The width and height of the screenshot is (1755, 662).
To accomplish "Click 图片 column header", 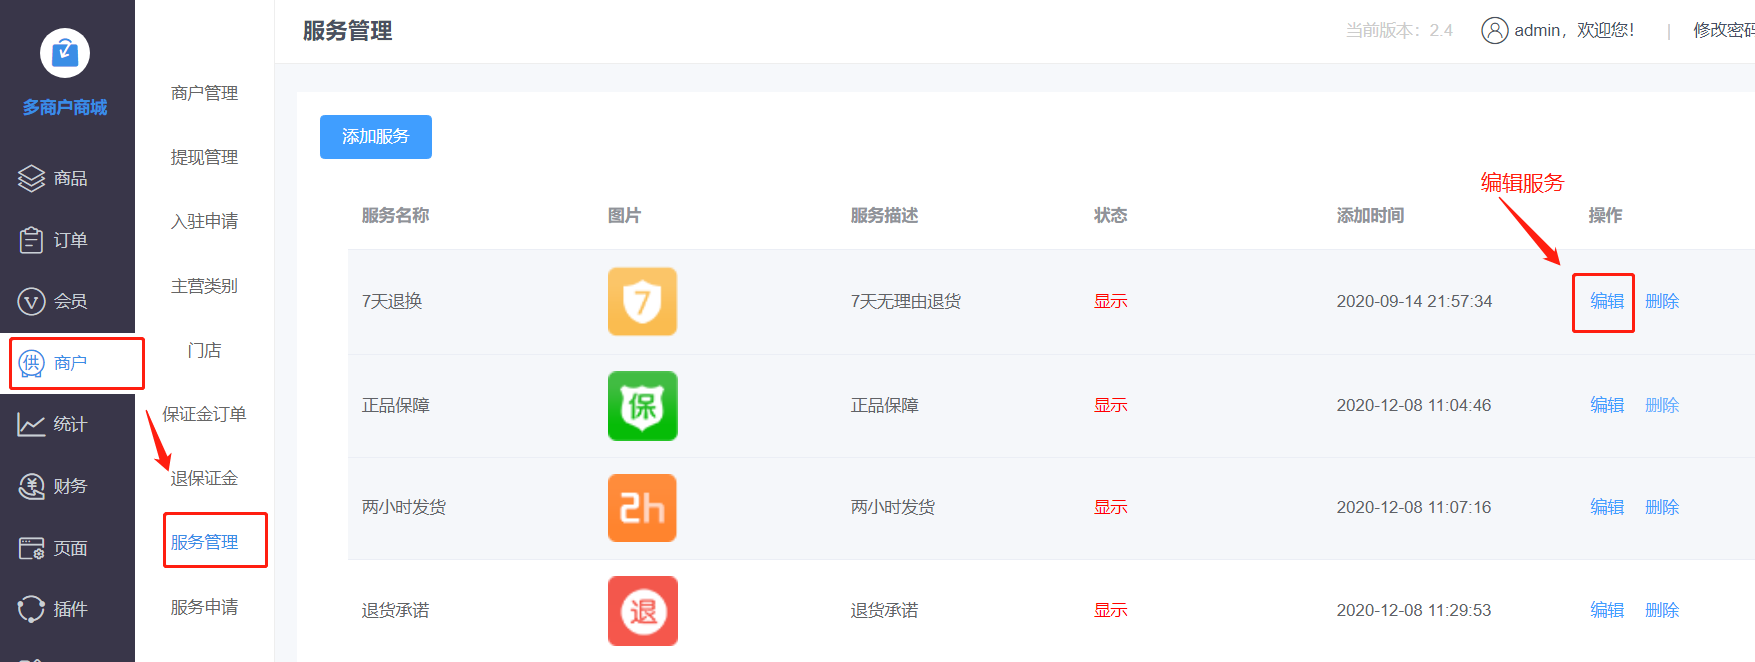I will [x=624, y=215].
